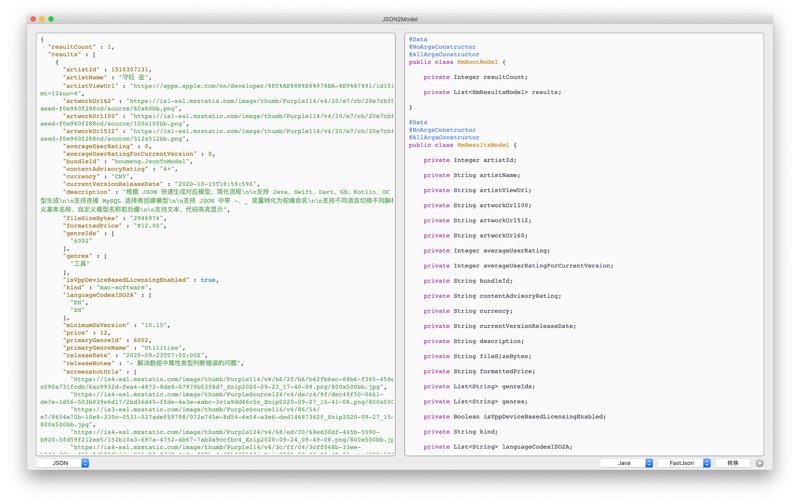This screenshot has width=800, height=500.
Task: Click "private String fileSizeBytes;" code line
Action: click(478, 357)
